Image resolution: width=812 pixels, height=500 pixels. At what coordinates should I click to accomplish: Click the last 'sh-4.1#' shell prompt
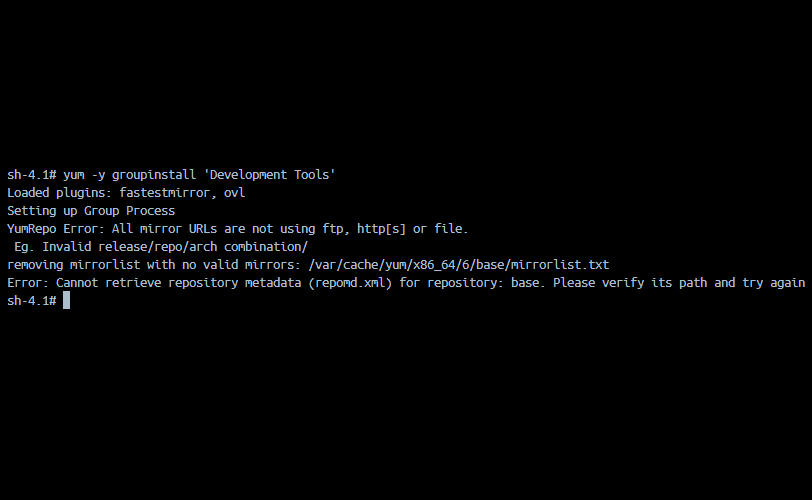coord(32,301)
